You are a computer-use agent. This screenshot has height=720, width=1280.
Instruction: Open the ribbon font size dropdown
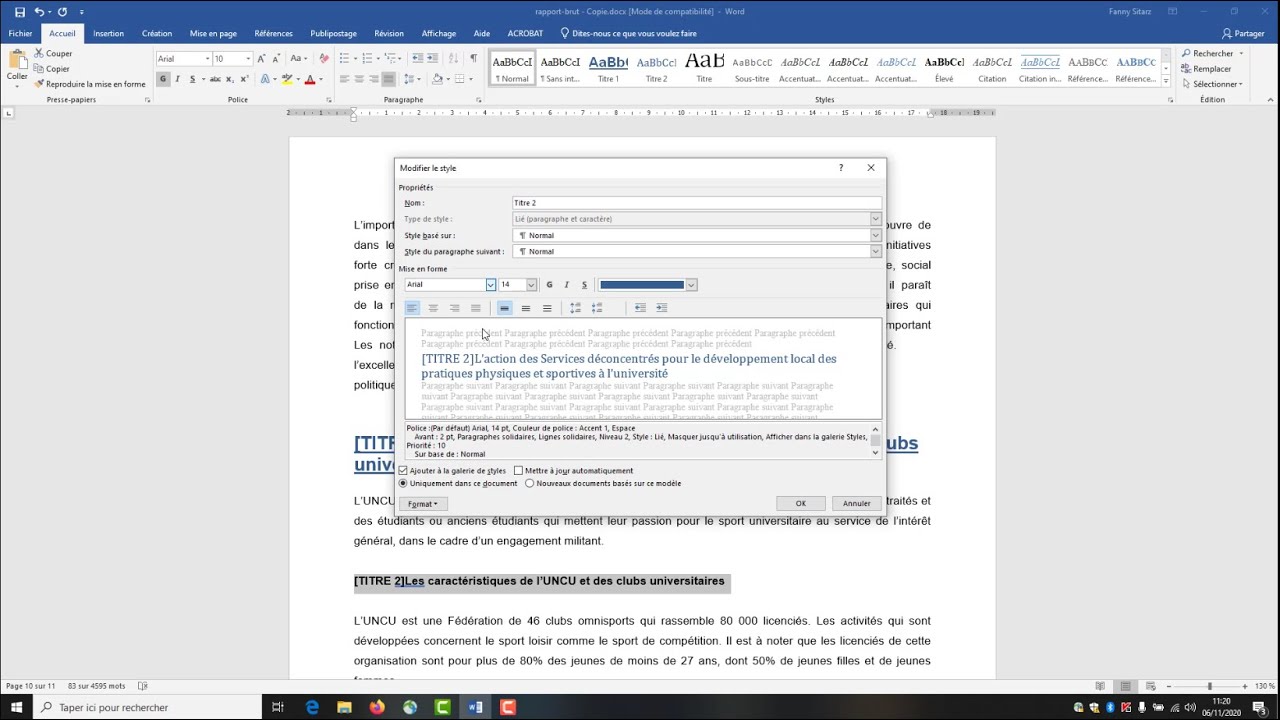pyautogui.click(x=246, y=59)
